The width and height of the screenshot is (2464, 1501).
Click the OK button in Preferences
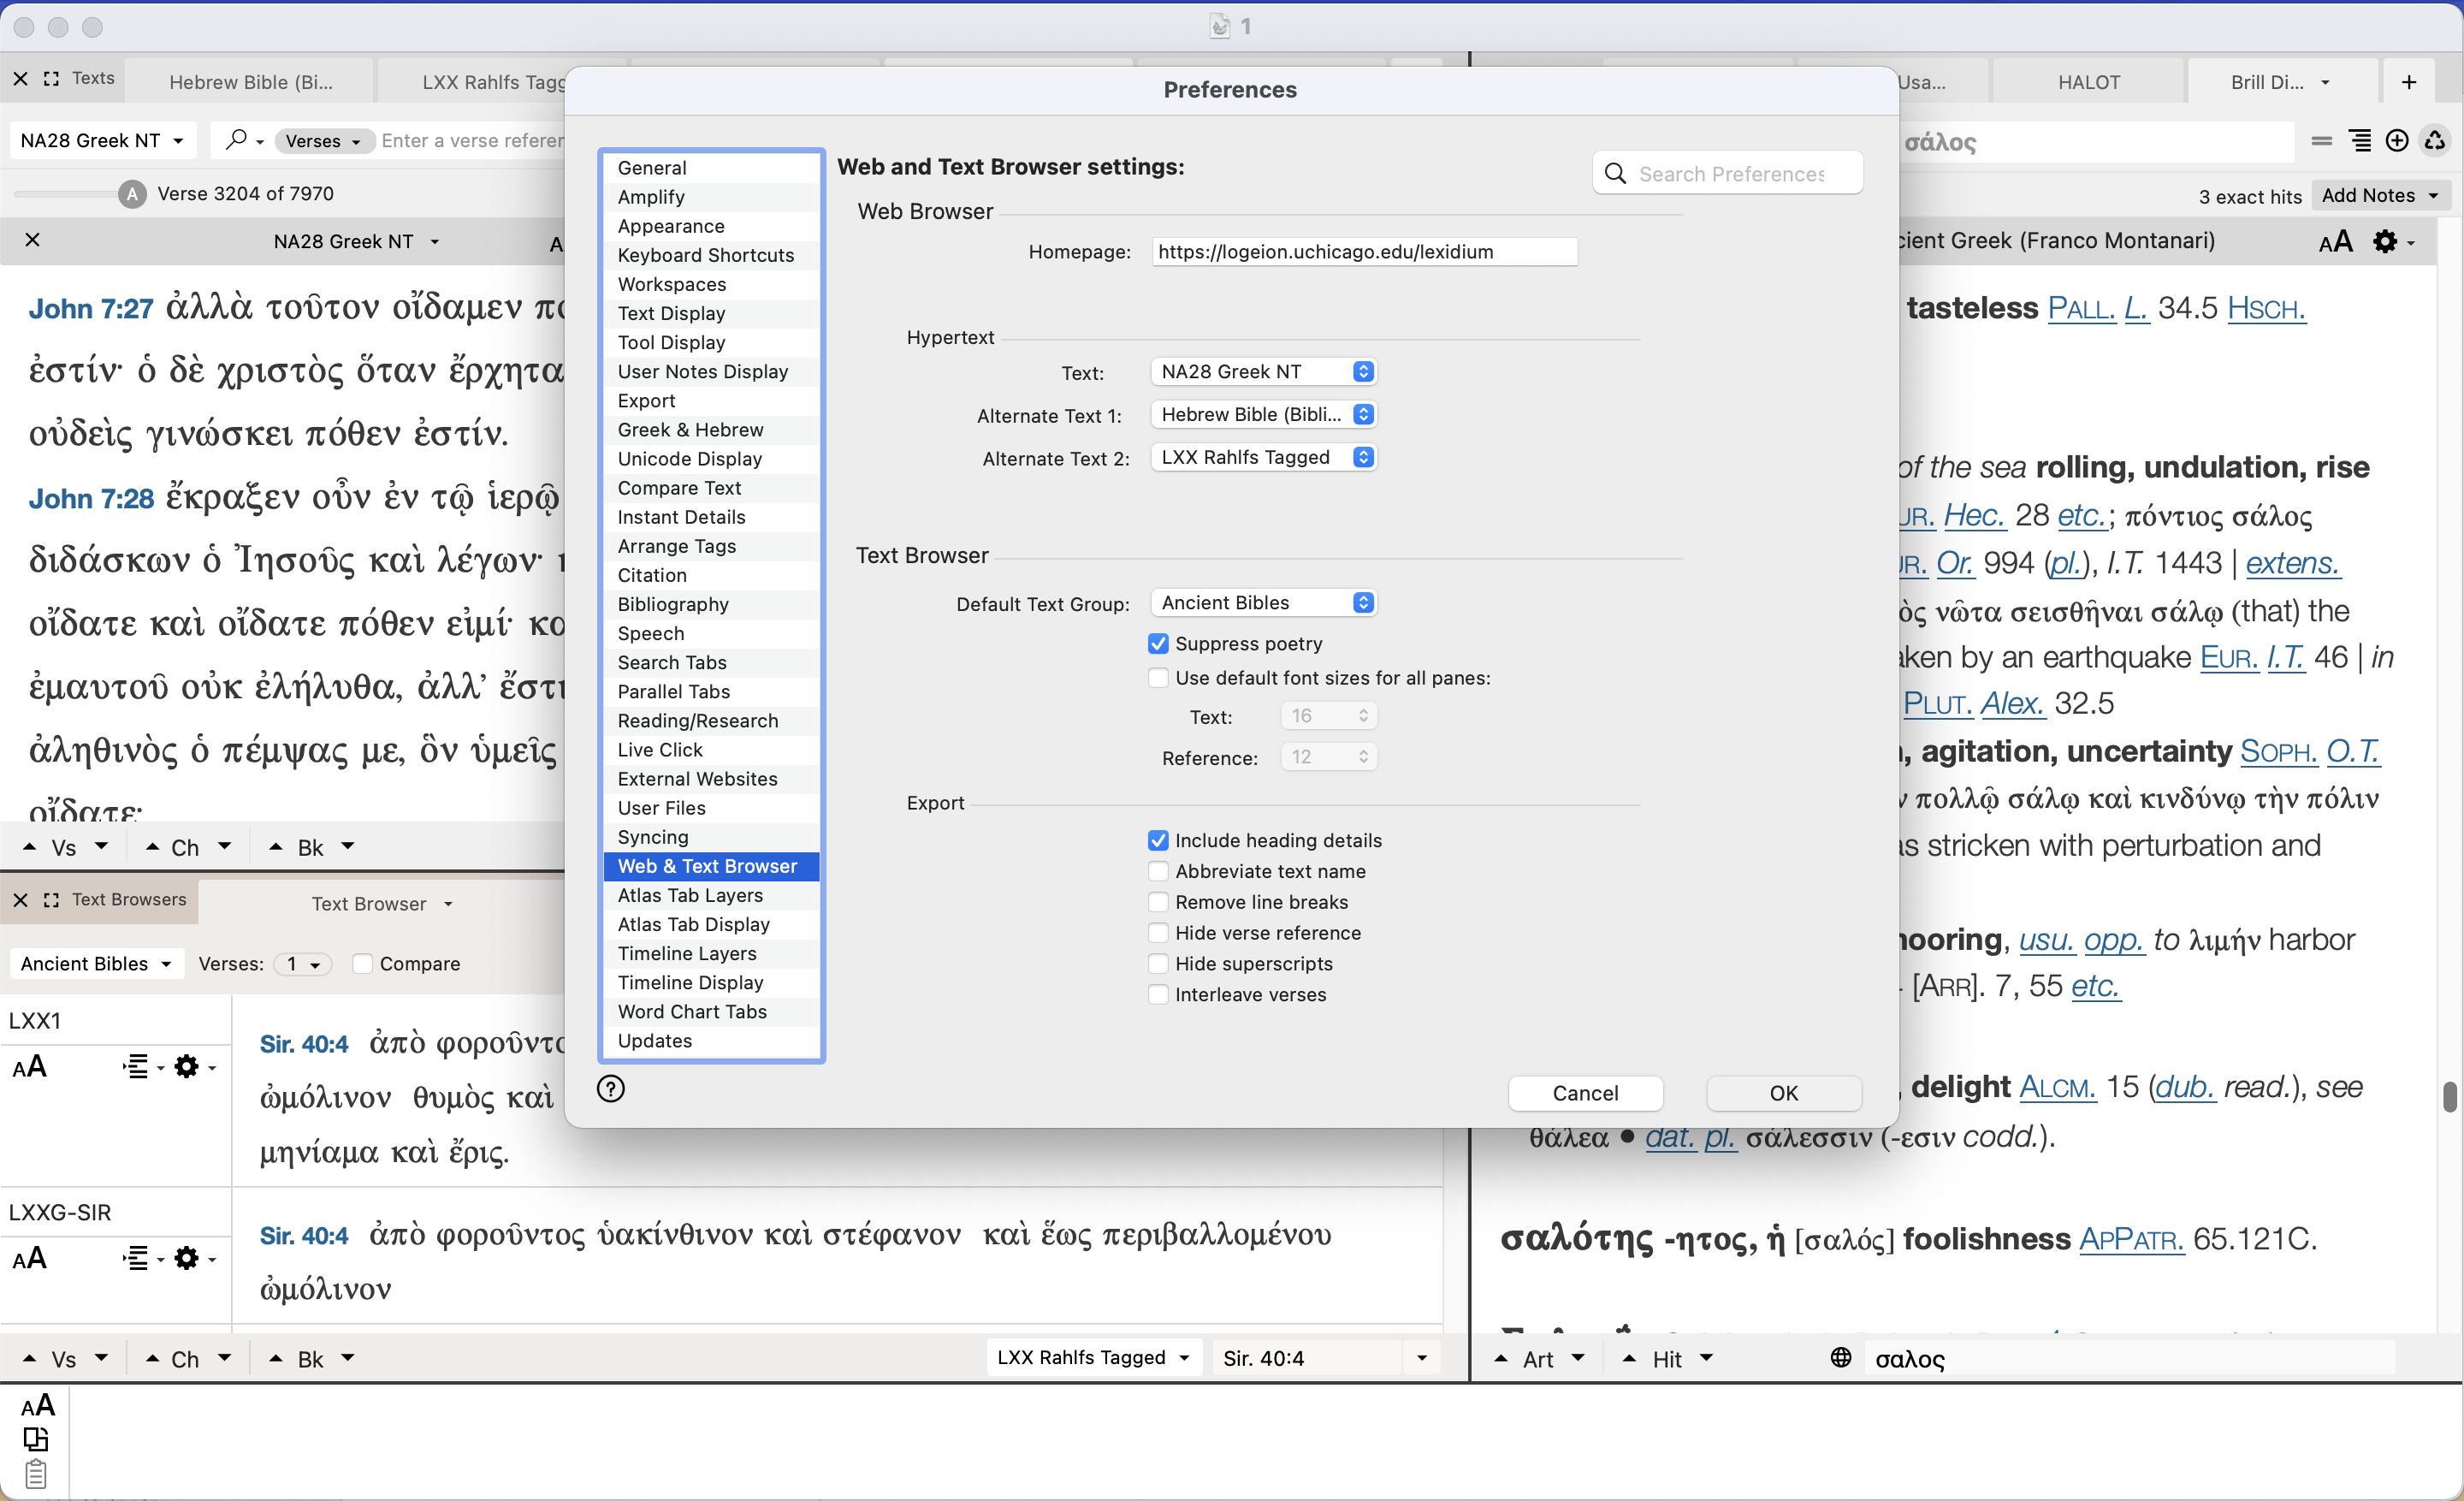click(1783, 1092)
